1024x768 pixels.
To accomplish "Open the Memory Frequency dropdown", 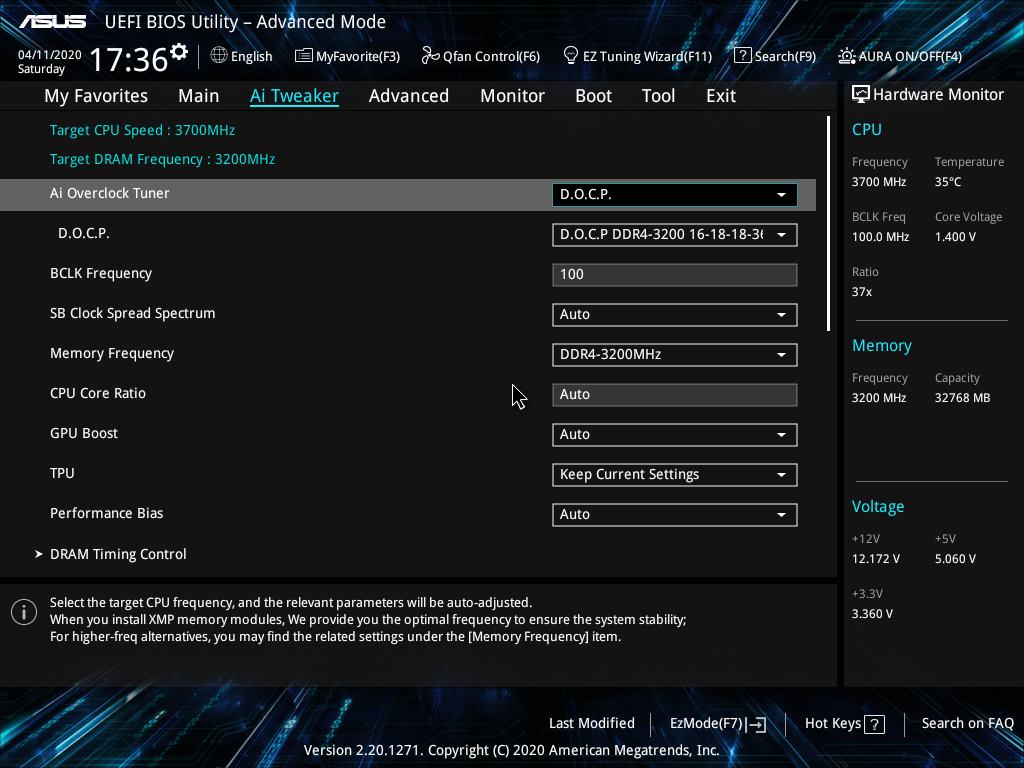I will coord(675,355).
